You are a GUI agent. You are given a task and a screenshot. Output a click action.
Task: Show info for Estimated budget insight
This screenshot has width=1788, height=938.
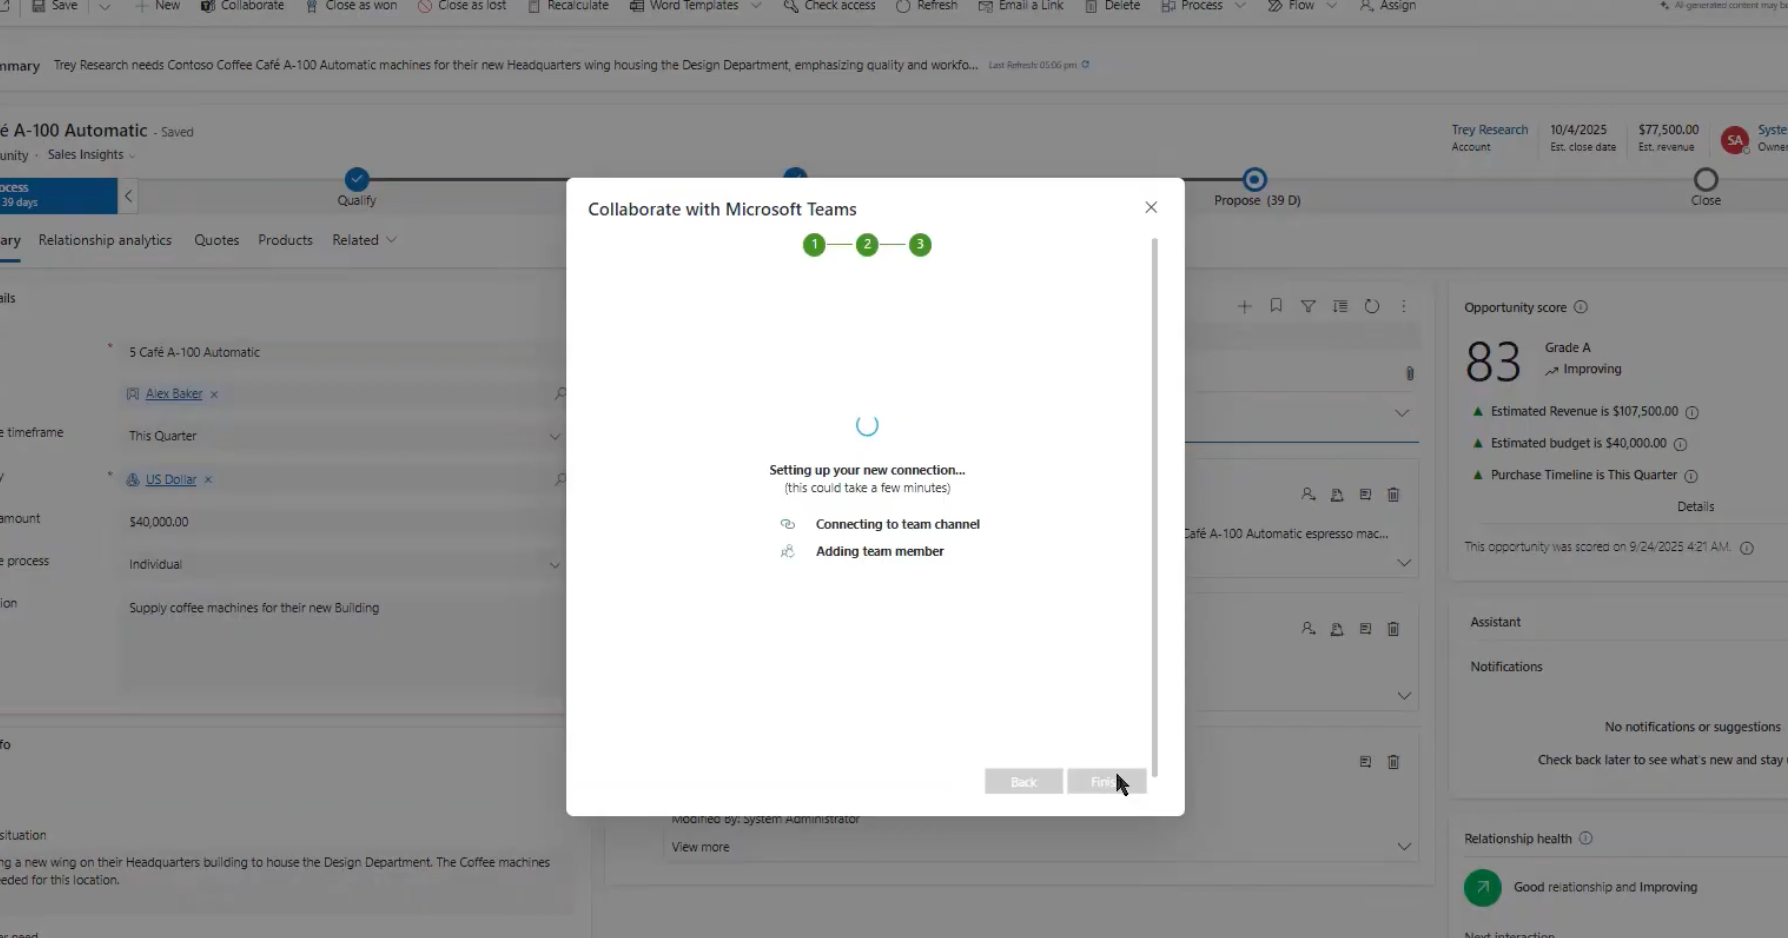[x=1680, y=444]
